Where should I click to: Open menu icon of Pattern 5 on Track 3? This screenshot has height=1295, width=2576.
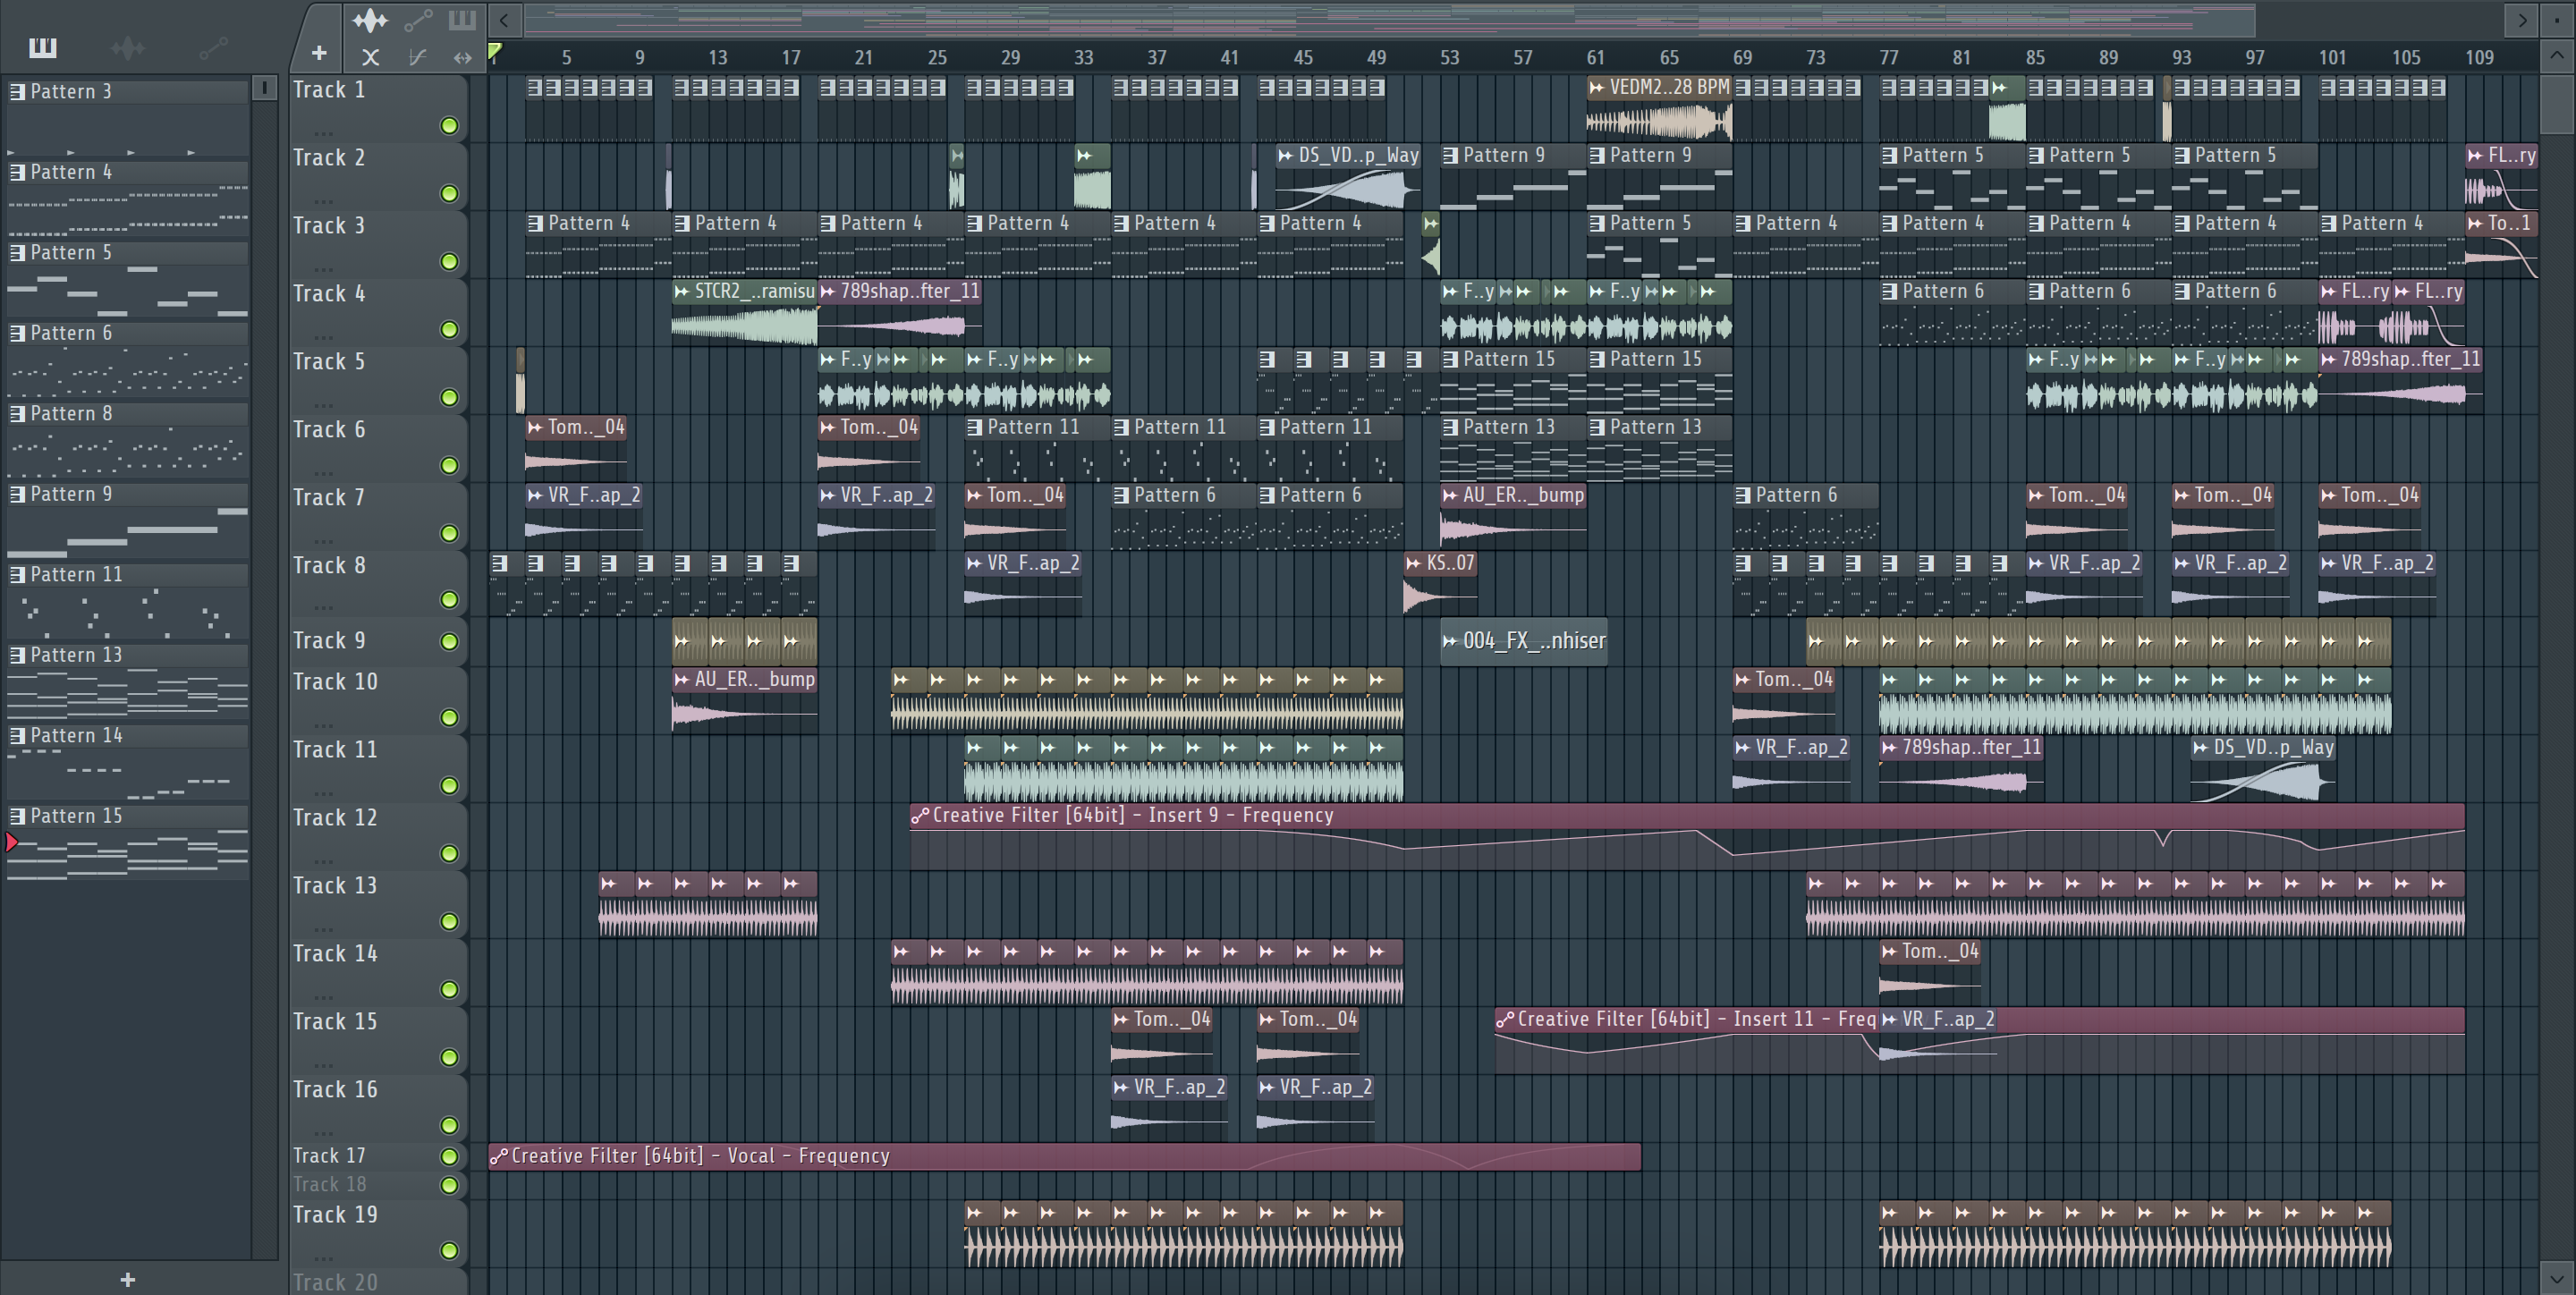tap(1597, 223)
